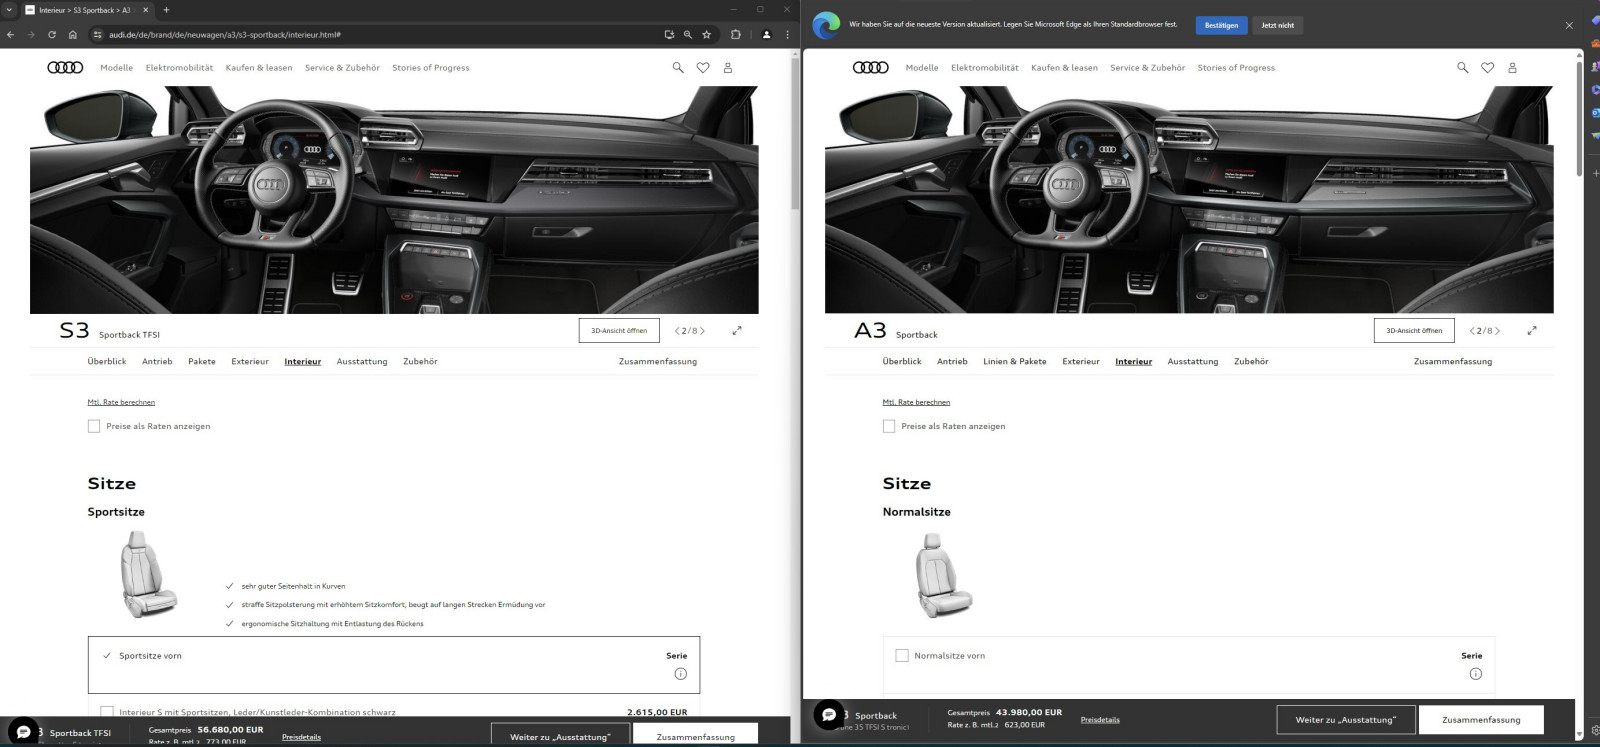Open the zoom magnifier icon in Chrome address bar

(688, 34)
